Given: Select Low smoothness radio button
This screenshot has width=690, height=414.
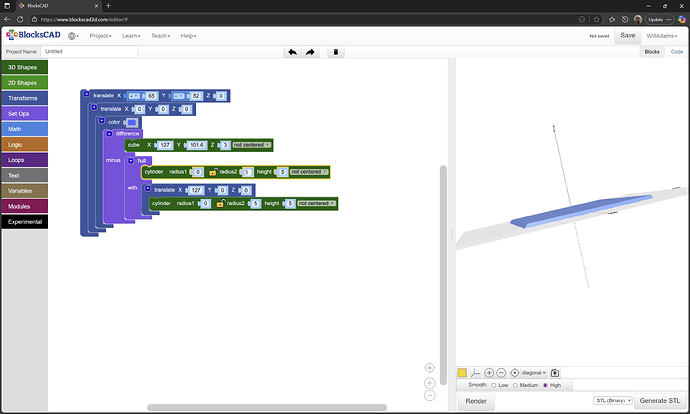Looking at the screenshot, I should click(x=494, y=385).
